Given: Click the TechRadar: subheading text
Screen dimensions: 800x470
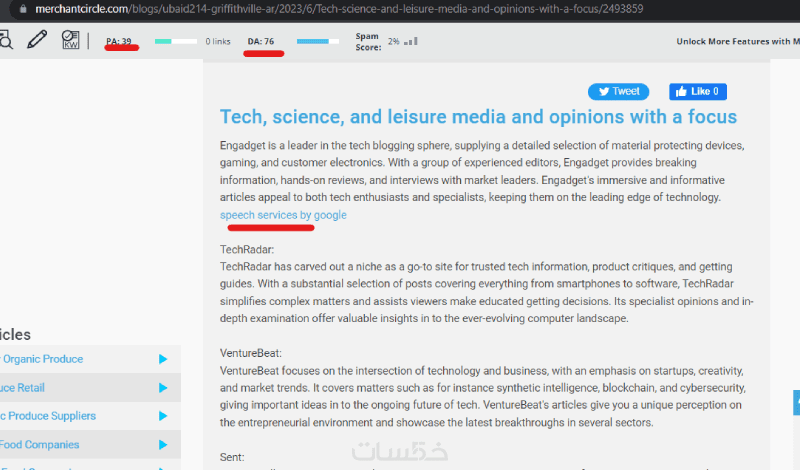Looking at the screenshot, I should coord(247,250).
